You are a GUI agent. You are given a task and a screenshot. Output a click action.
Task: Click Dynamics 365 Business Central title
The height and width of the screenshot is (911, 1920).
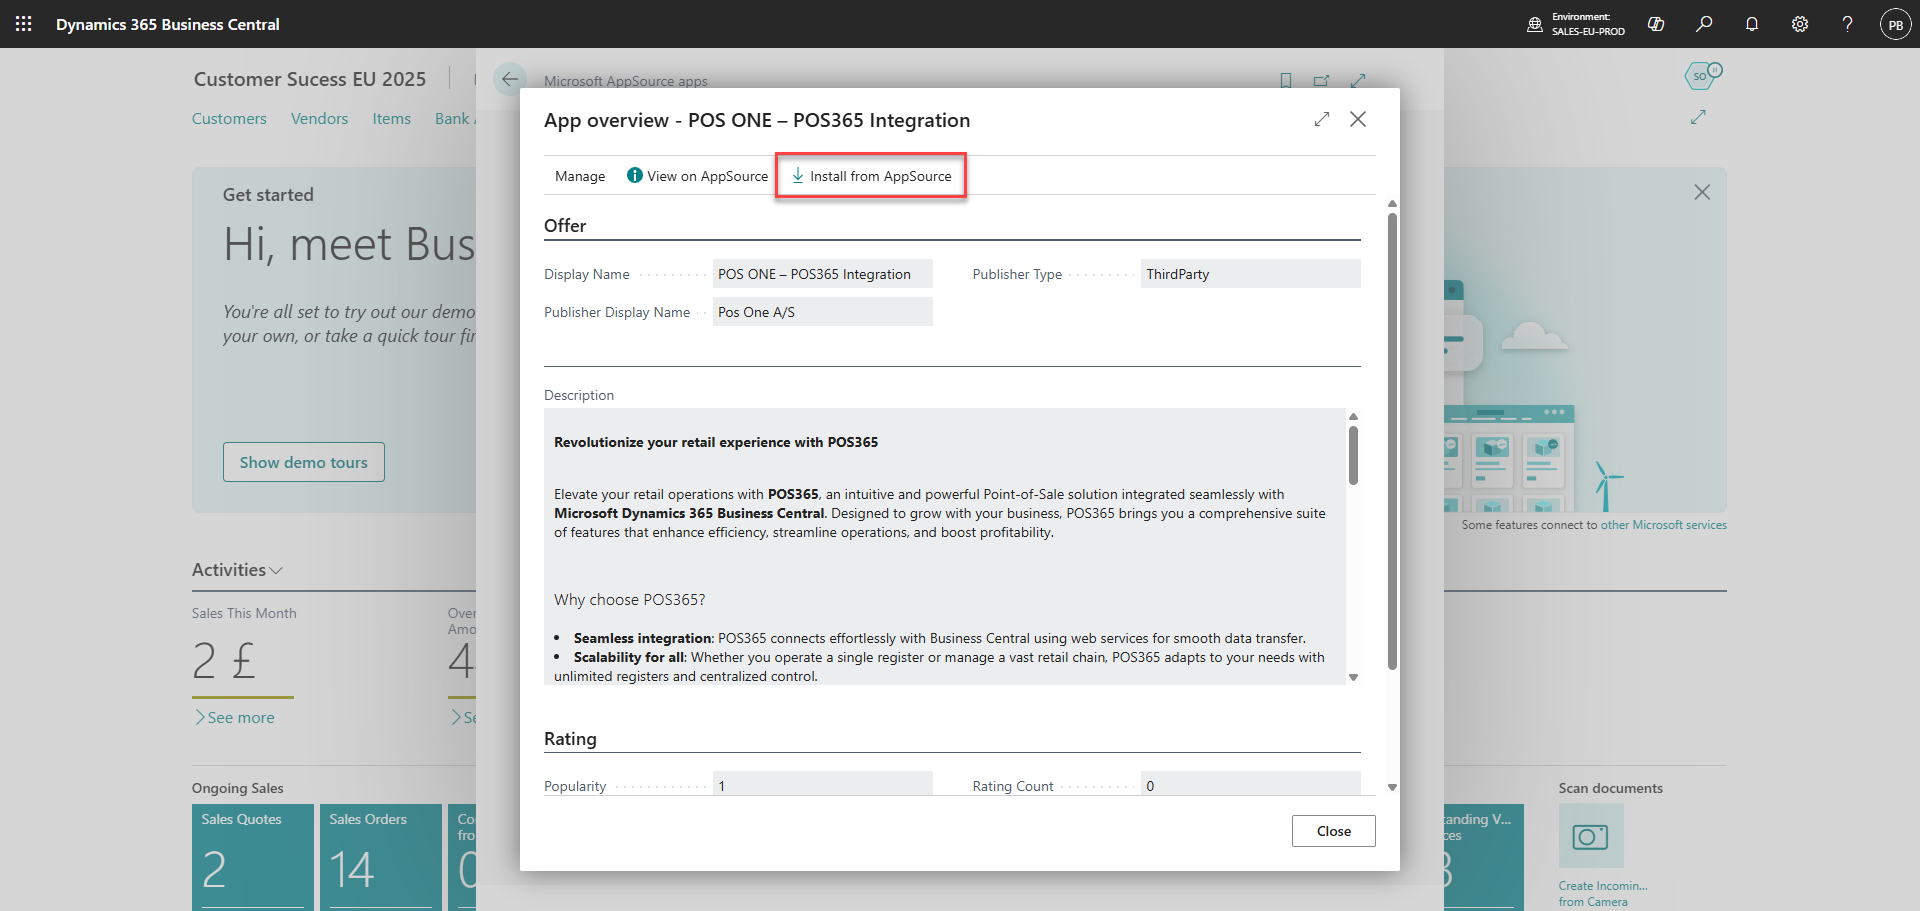pyautogui.click(x=168, y=24)
